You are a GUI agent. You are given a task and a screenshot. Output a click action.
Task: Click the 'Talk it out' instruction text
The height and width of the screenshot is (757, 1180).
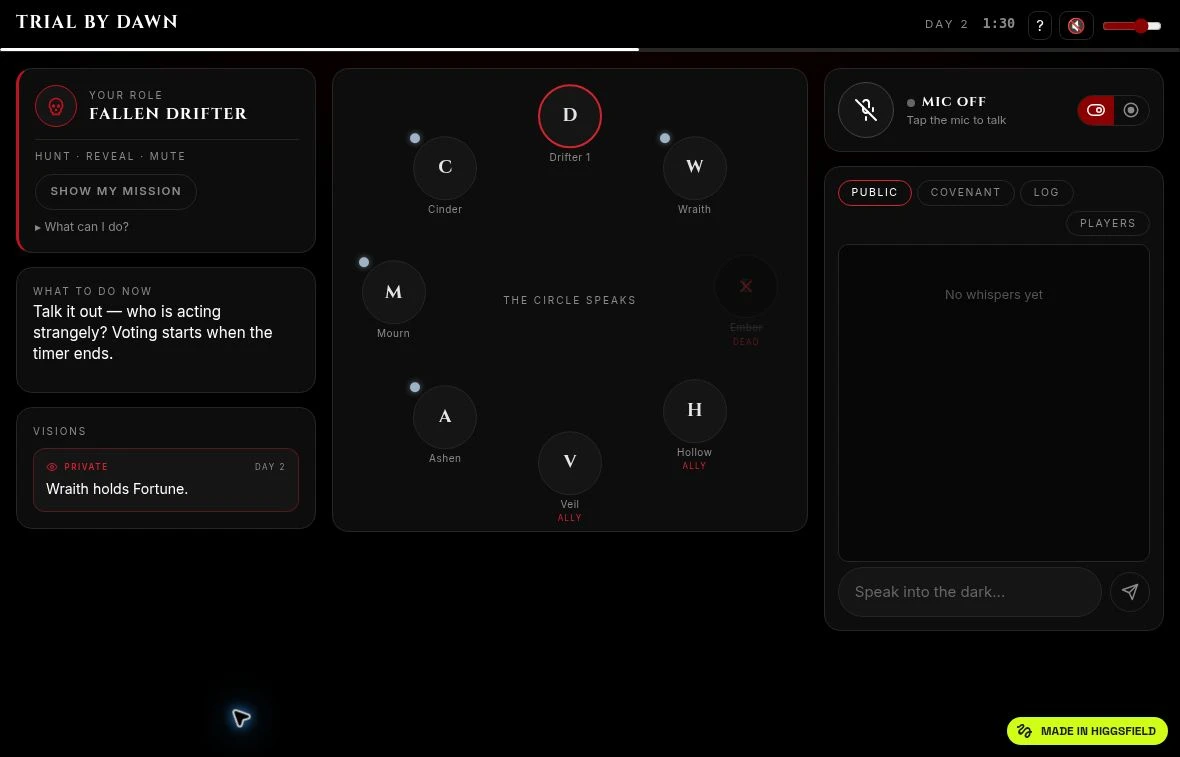(153, 333)
